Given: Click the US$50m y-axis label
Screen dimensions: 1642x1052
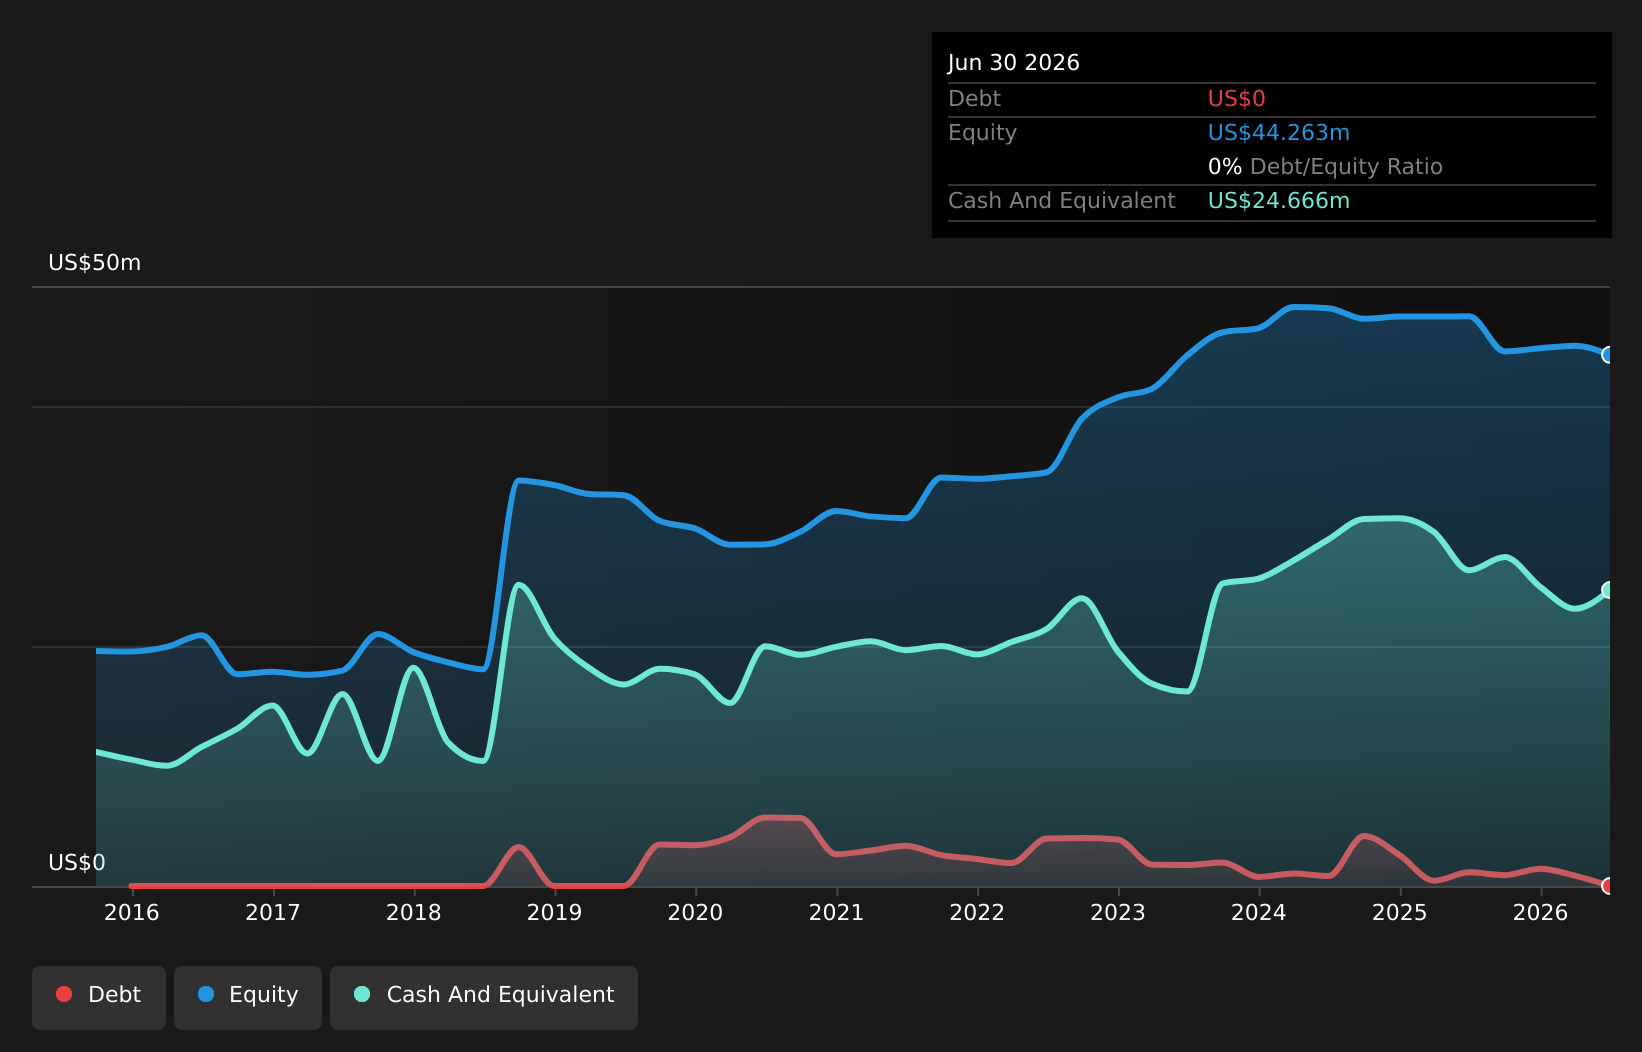Looking at the screenshot, I should pos(95,263).
